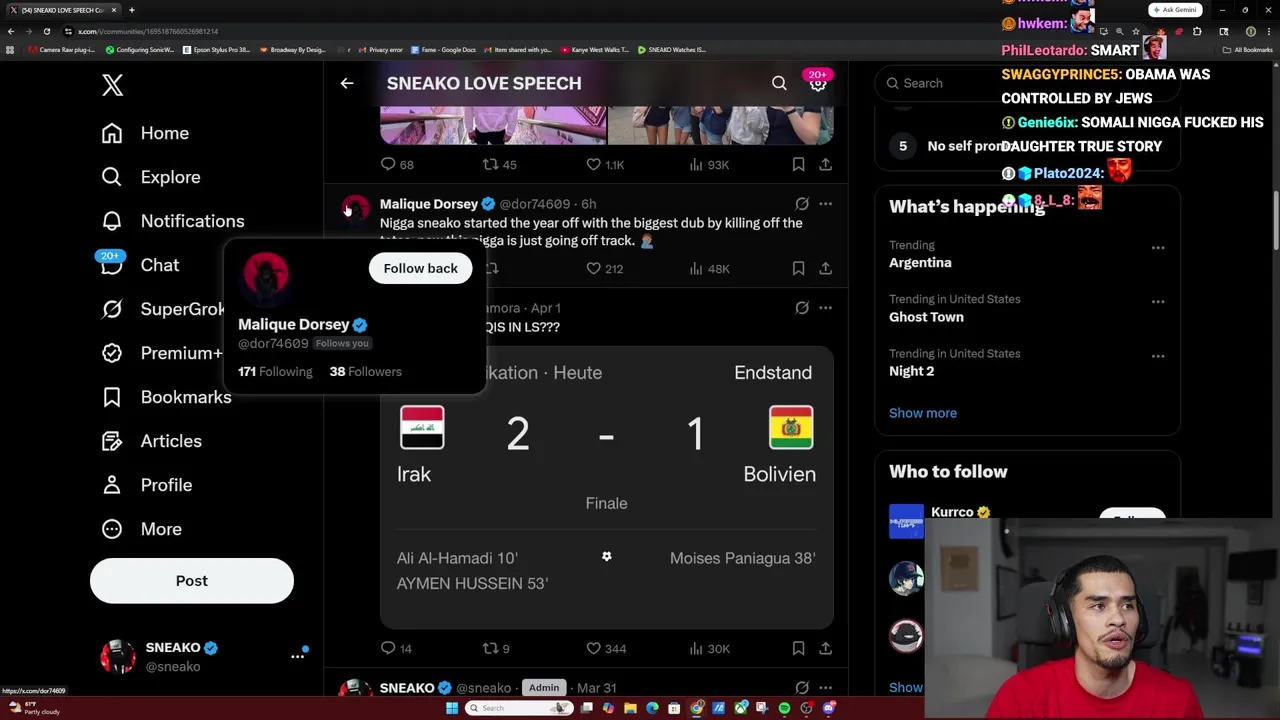Bookmark the post with 93K views
Viewport: 1280px width, 720px height.
click(x=798, y=164)
